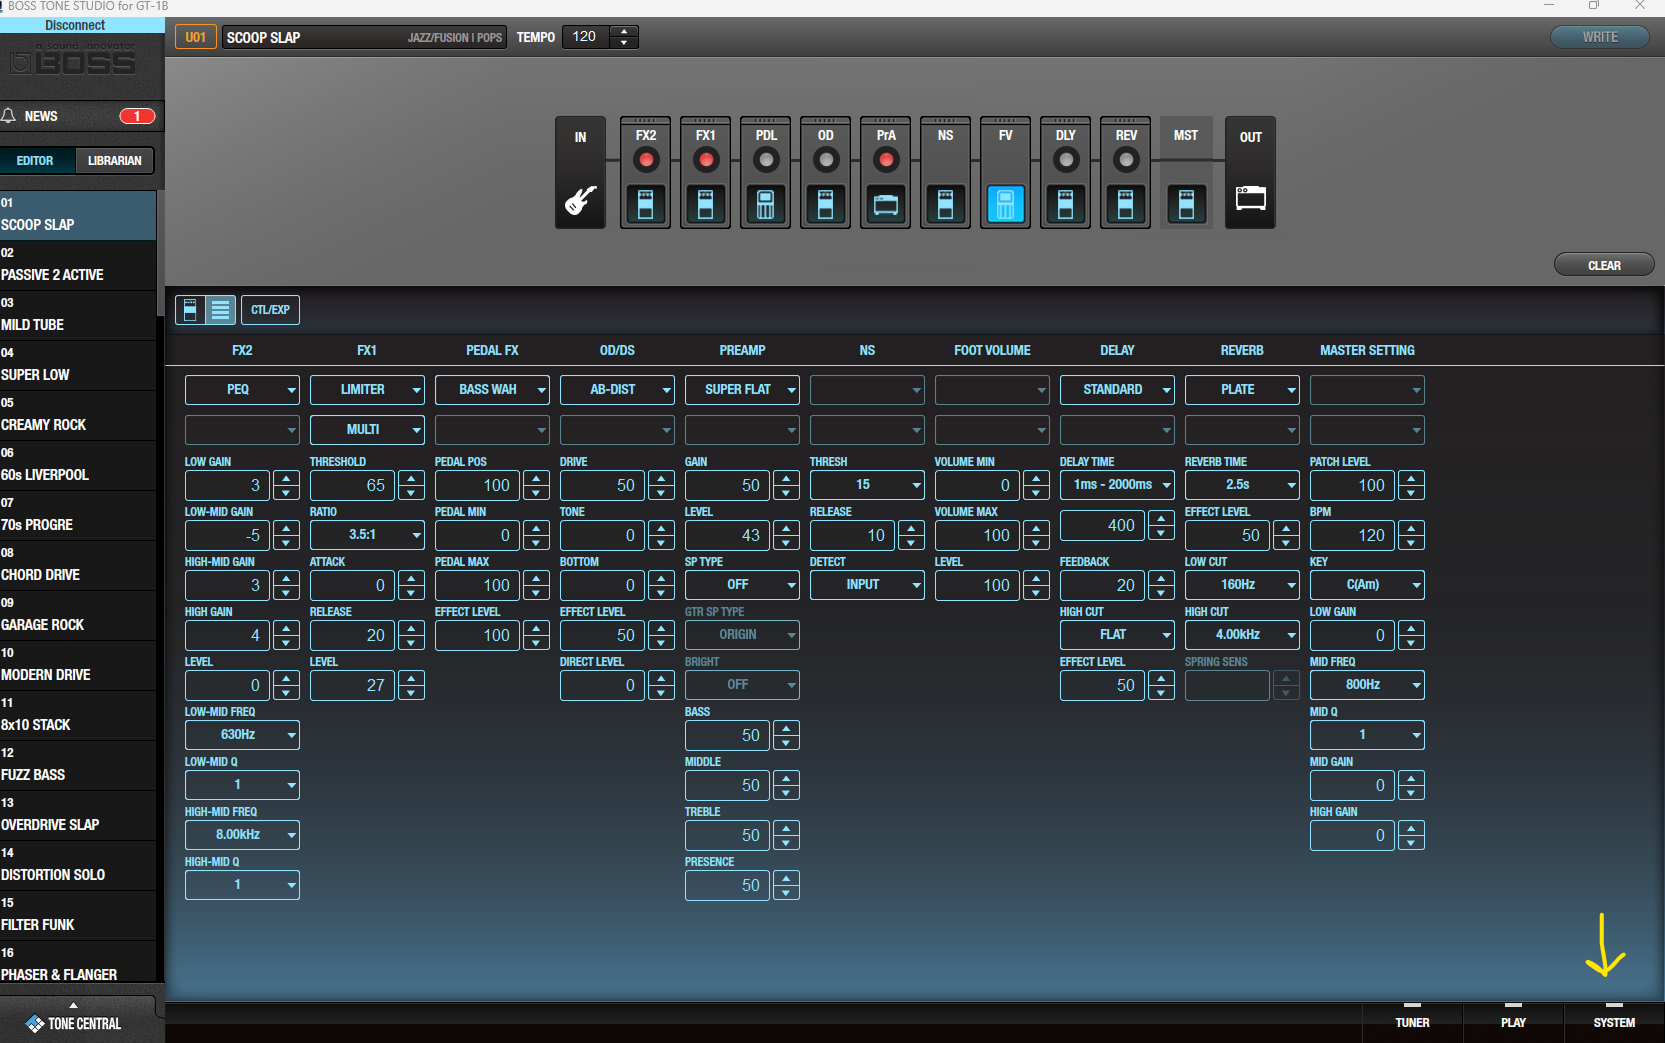Switch to the list-style view icon
The height and width of the screenshot is (1043, 1665).
(220, 310)
